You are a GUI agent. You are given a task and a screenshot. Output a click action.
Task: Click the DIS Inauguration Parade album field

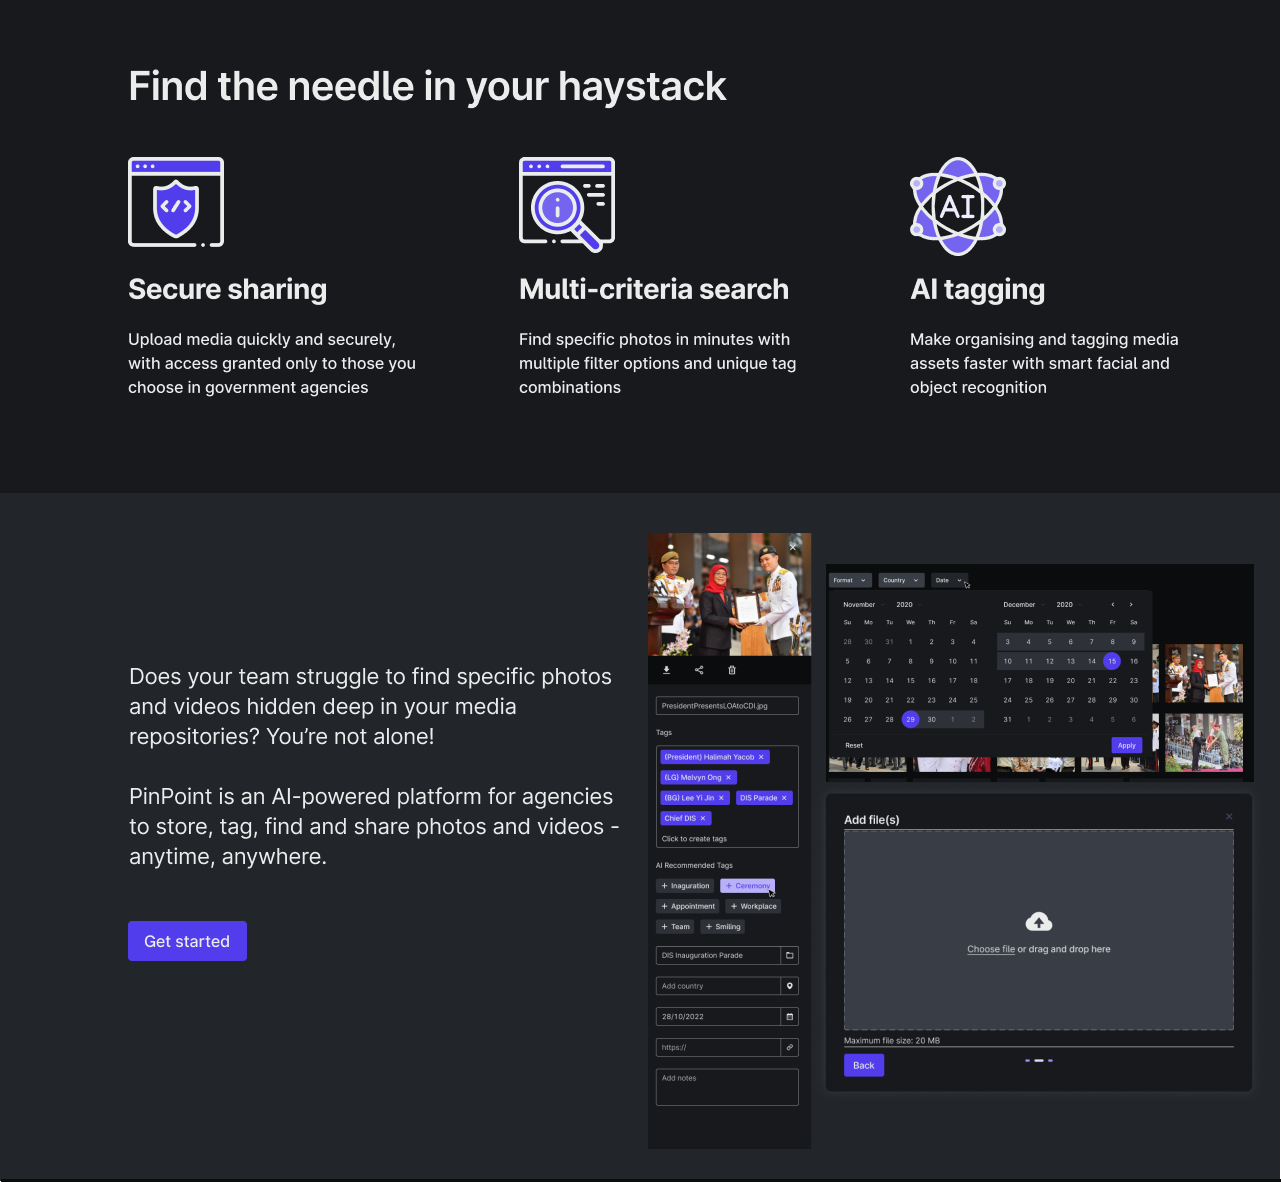(718, 955)
